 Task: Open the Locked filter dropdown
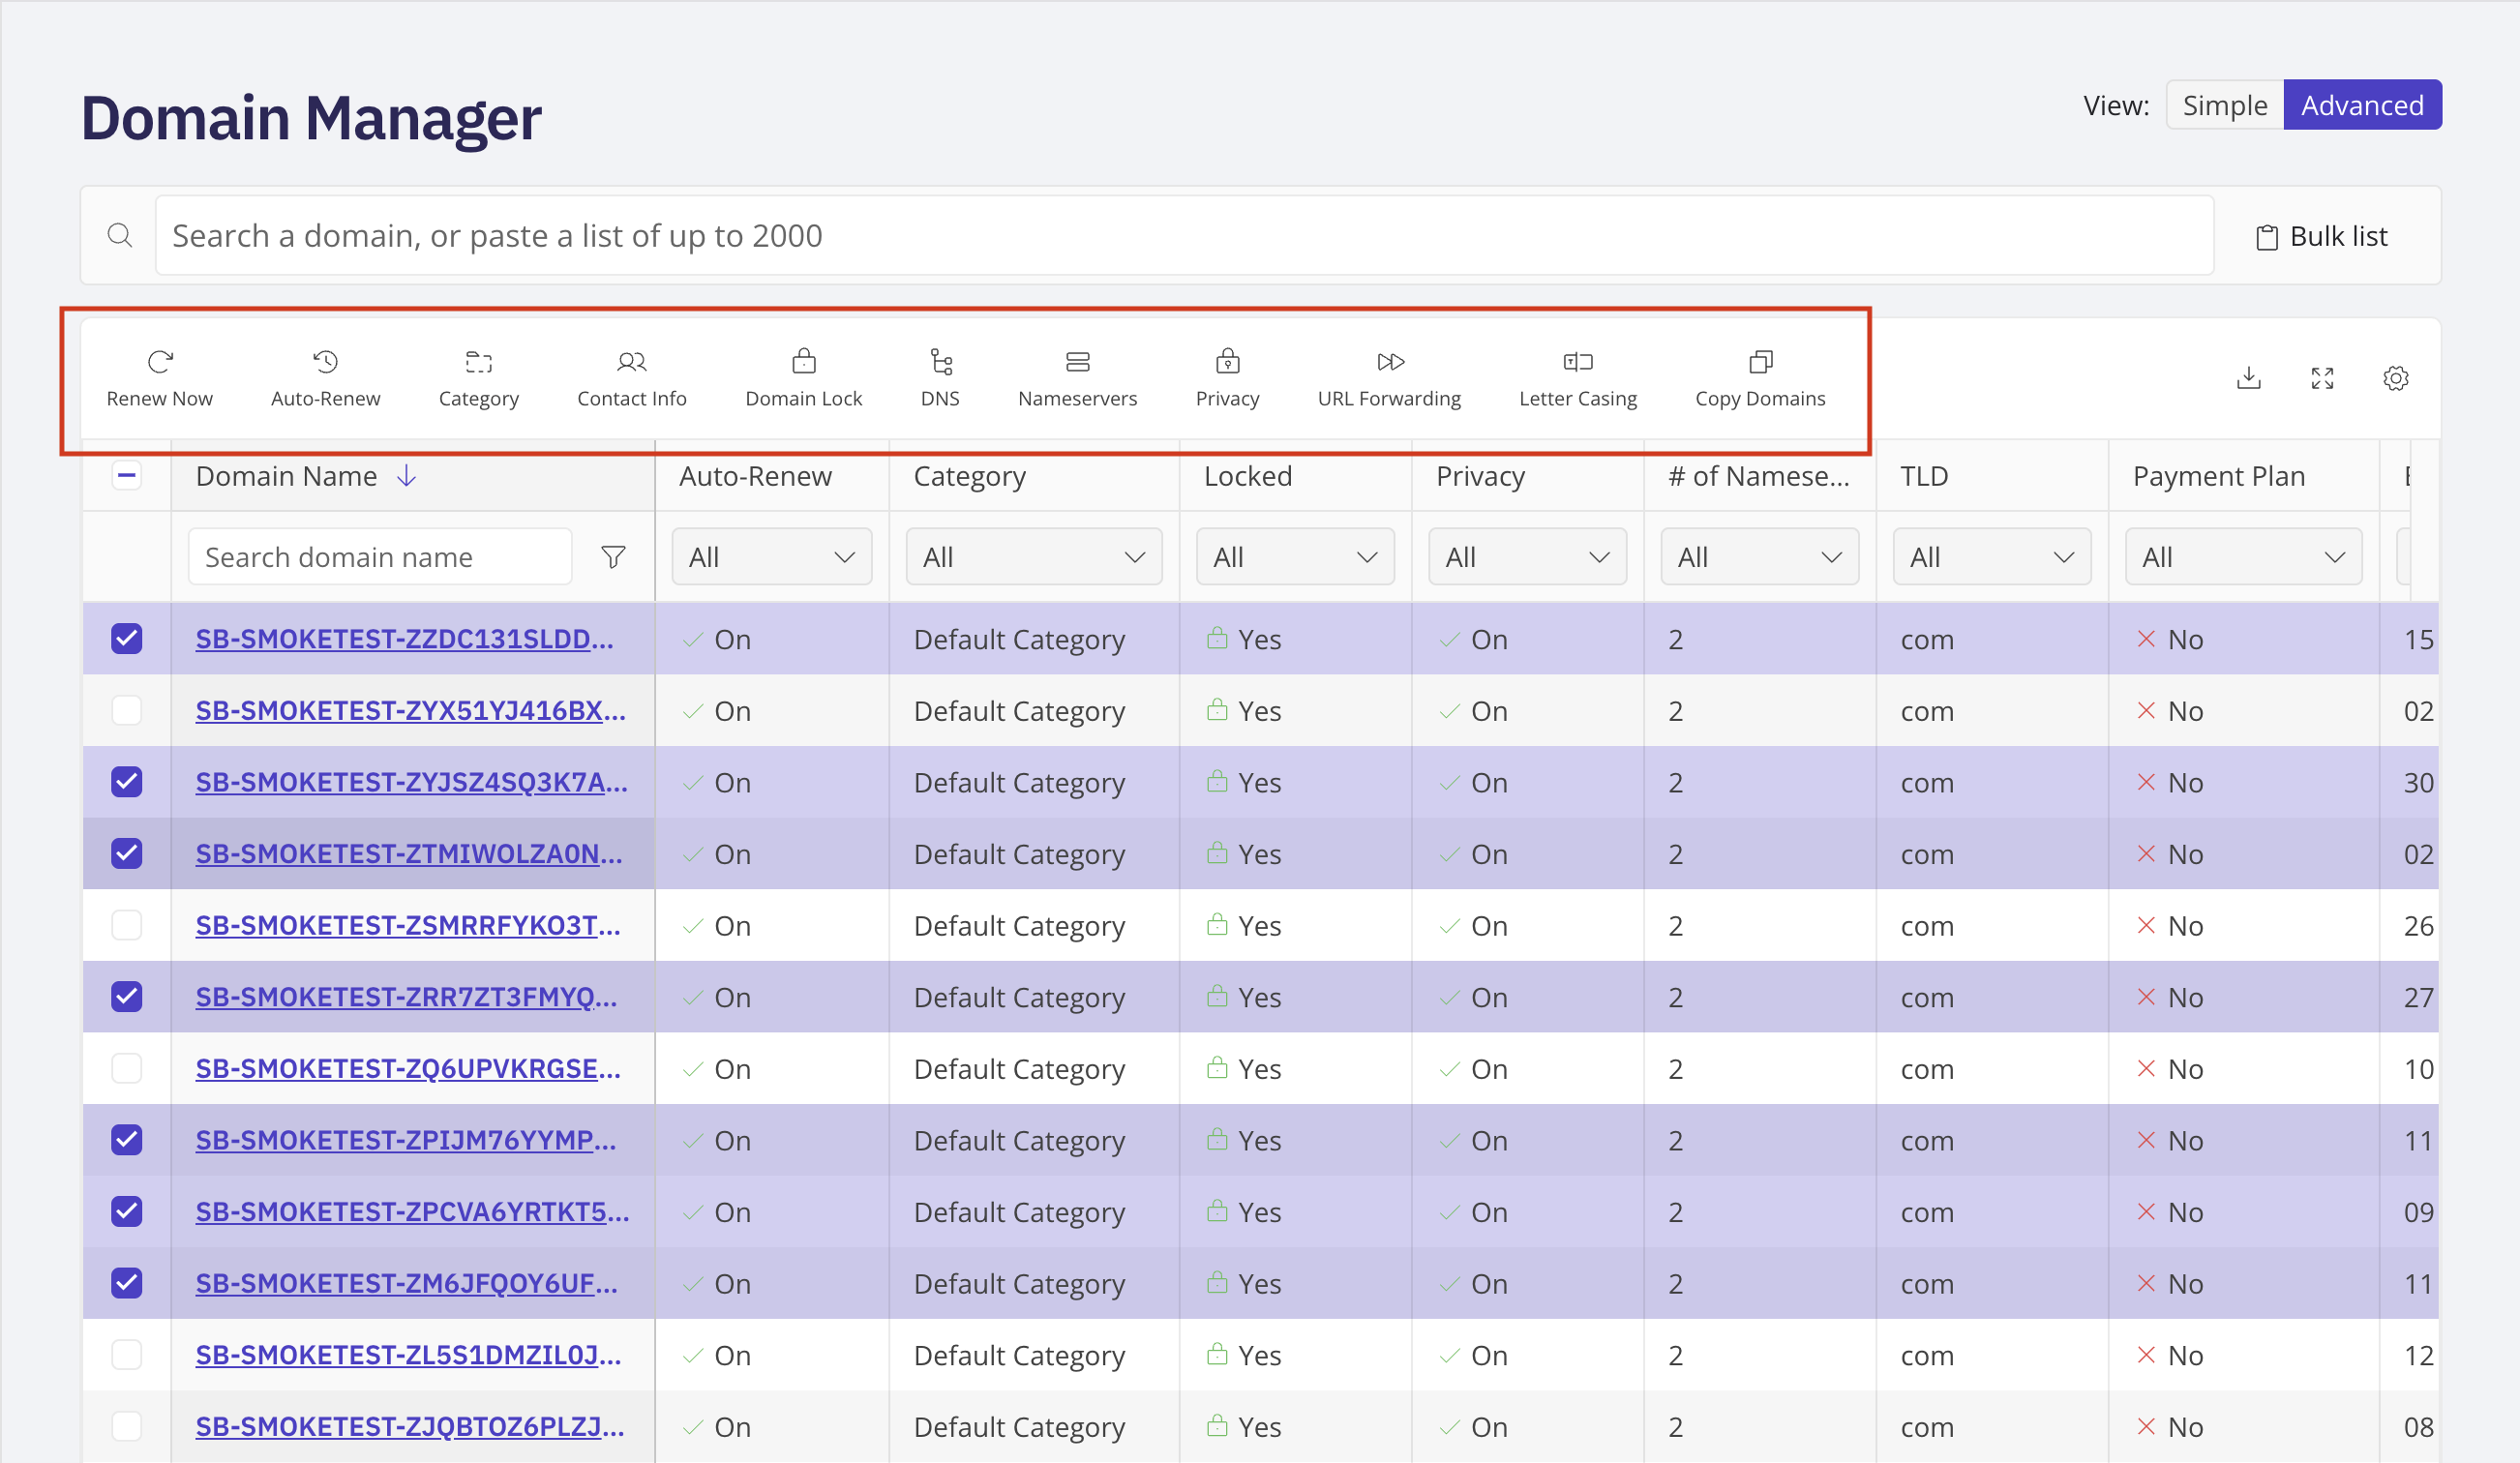click(x=1295, y=557)
